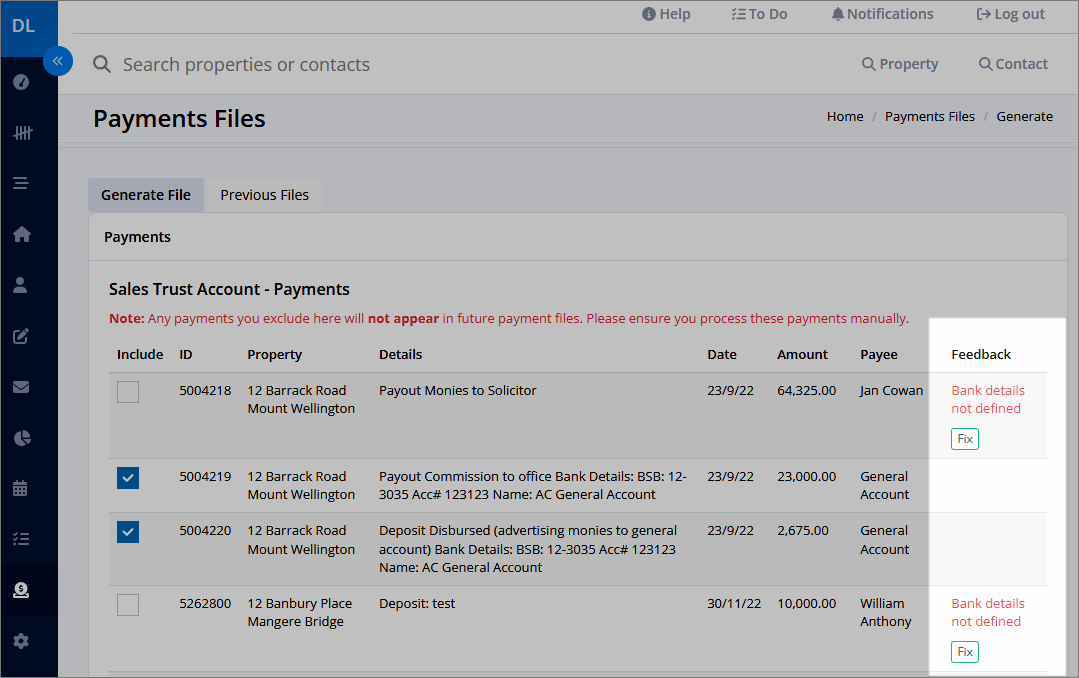Click the calendar icon in sidebar
The image size is (1079, 678).
(21, 488)
